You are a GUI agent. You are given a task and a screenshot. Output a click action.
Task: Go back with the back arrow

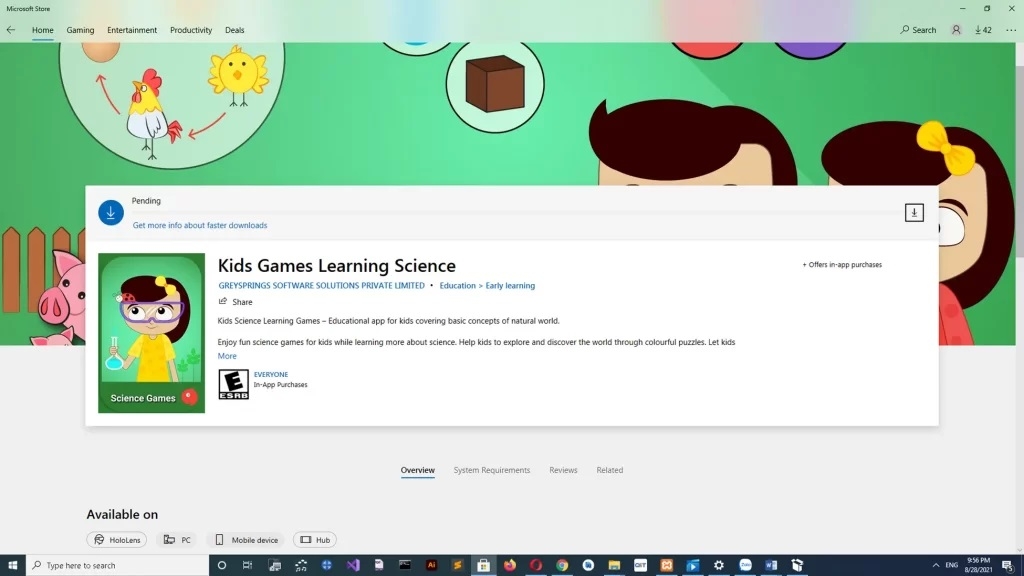11,30
